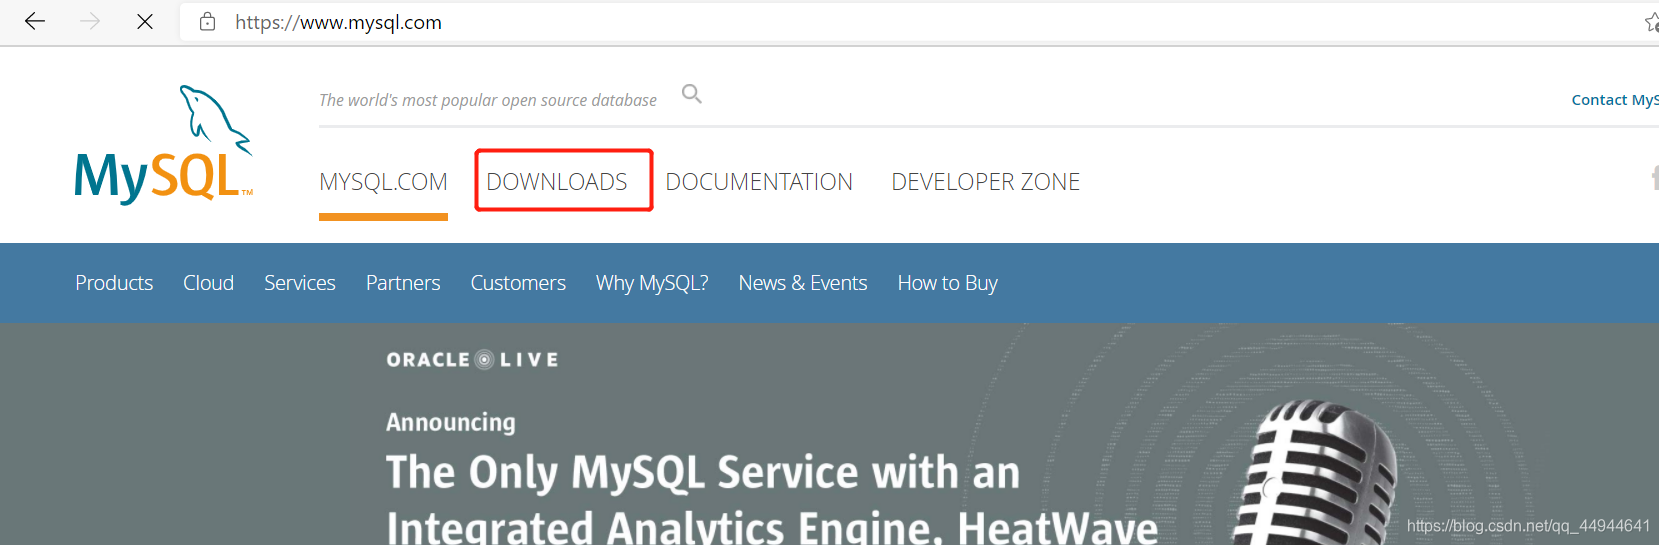
Task: Click the padlock site info icon
Action: point(208,22)
